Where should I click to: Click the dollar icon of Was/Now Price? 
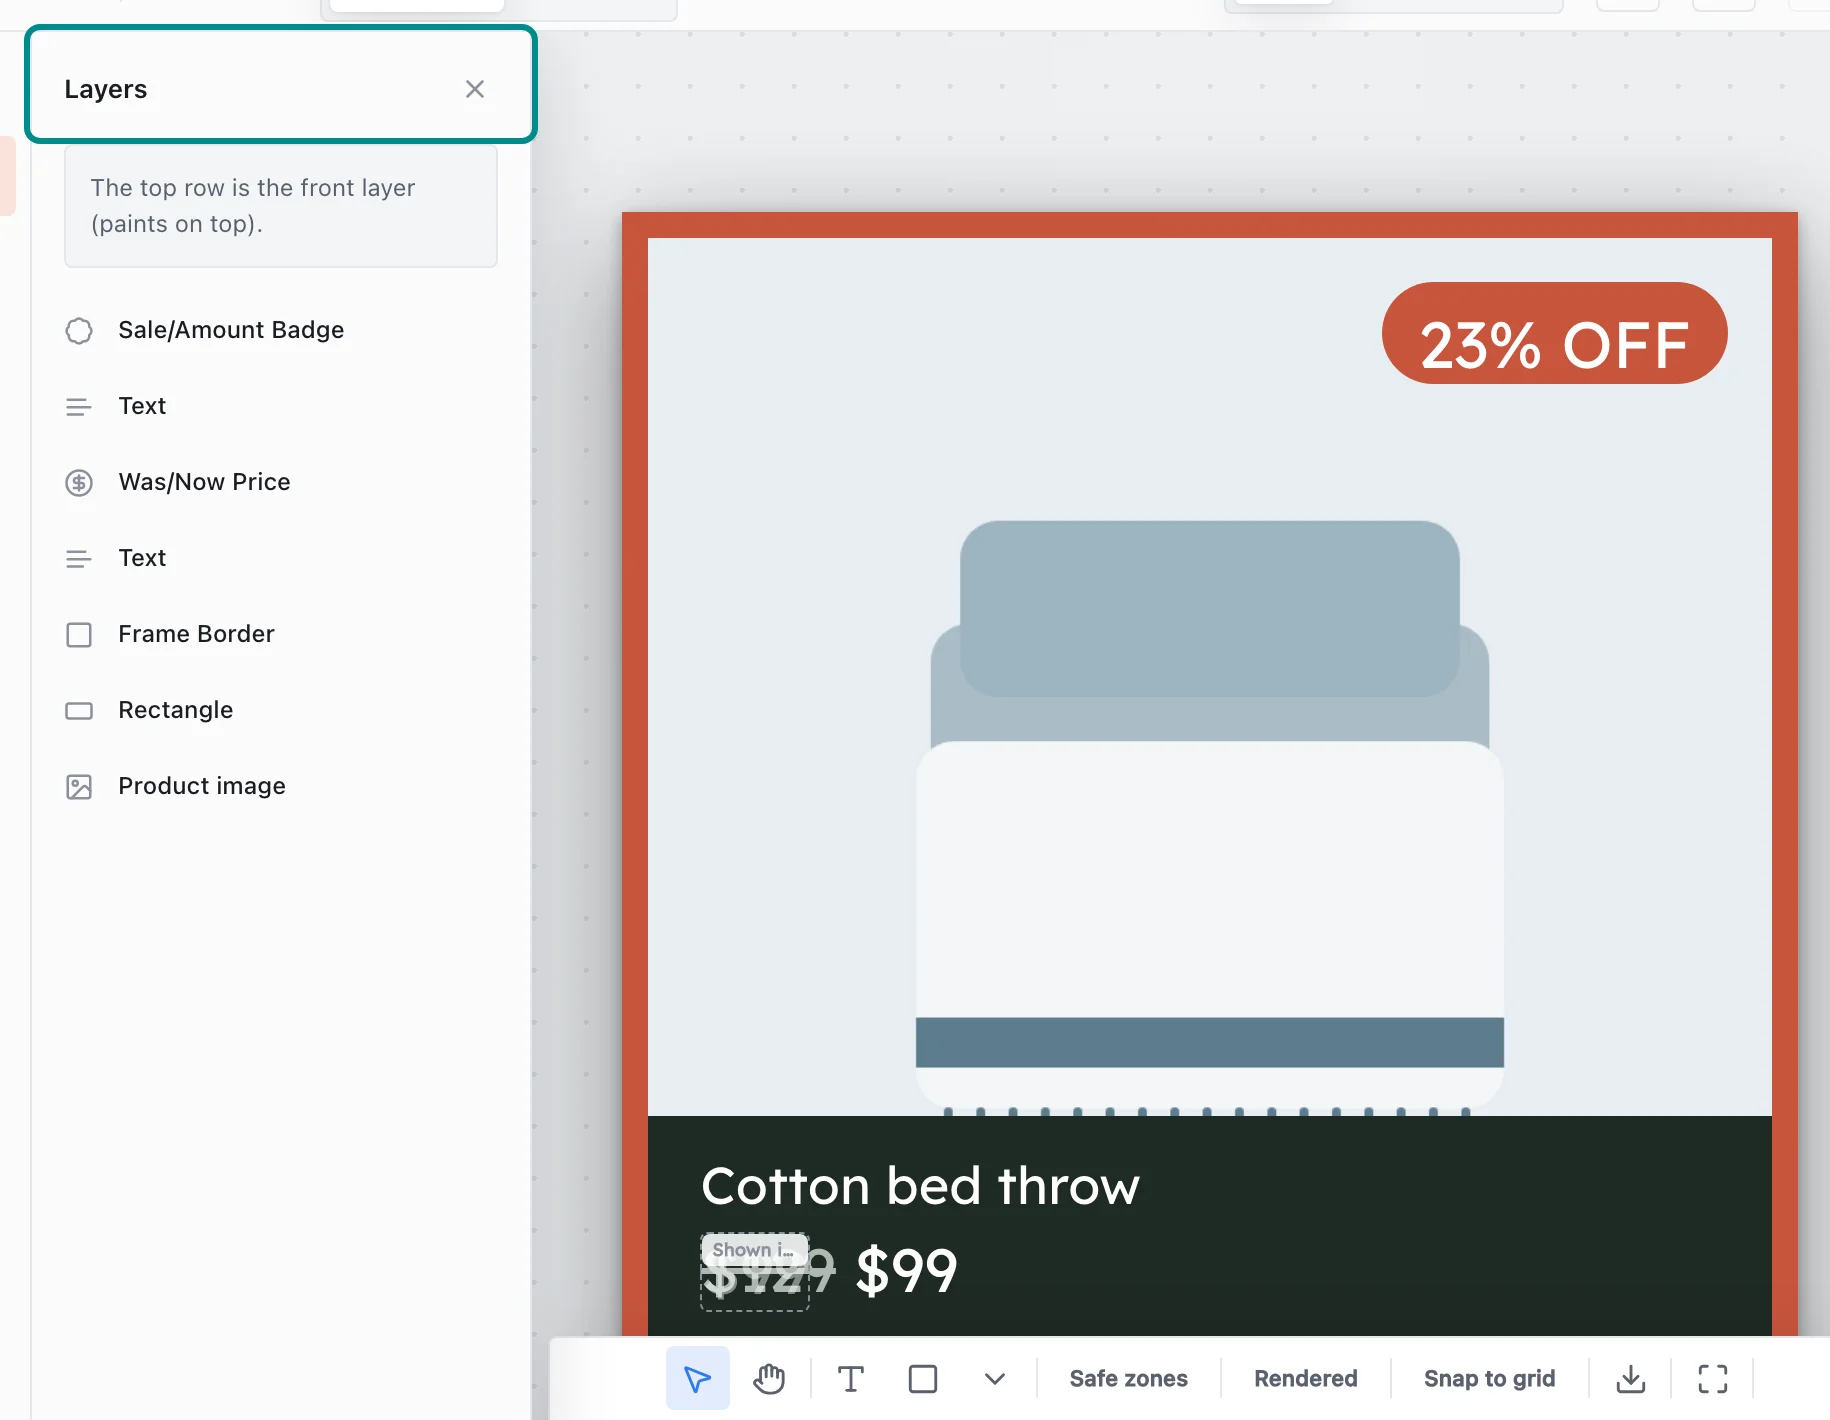(79, 483)
